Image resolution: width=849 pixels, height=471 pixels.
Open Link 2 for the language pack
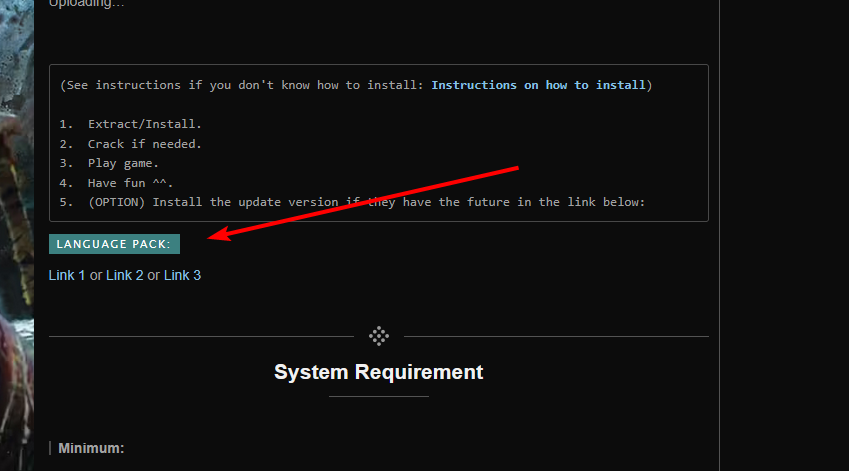[x=125, y=275]
